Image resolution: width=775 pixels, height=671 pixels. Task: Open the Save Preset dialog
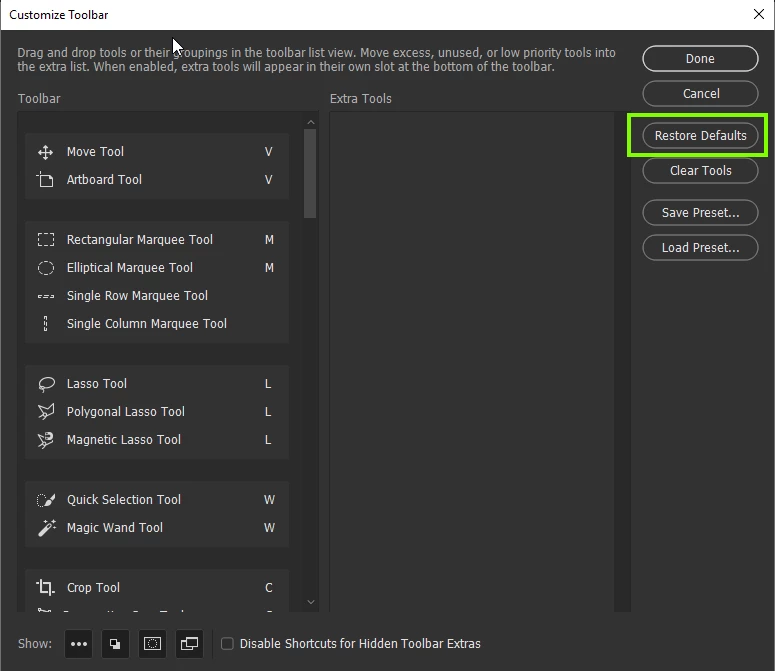point(700,212)
